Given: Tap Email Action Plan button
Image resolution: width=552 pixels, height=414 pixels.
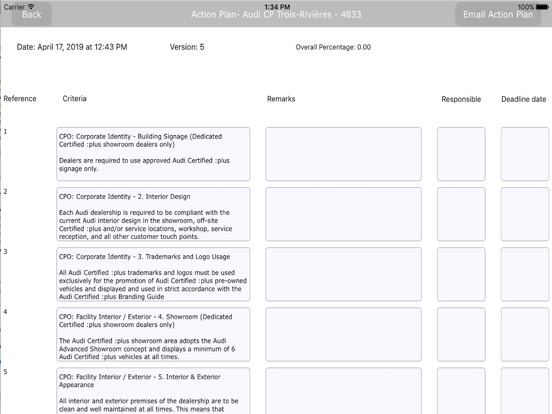Looking at the screenshot, I should click(498, 14).
